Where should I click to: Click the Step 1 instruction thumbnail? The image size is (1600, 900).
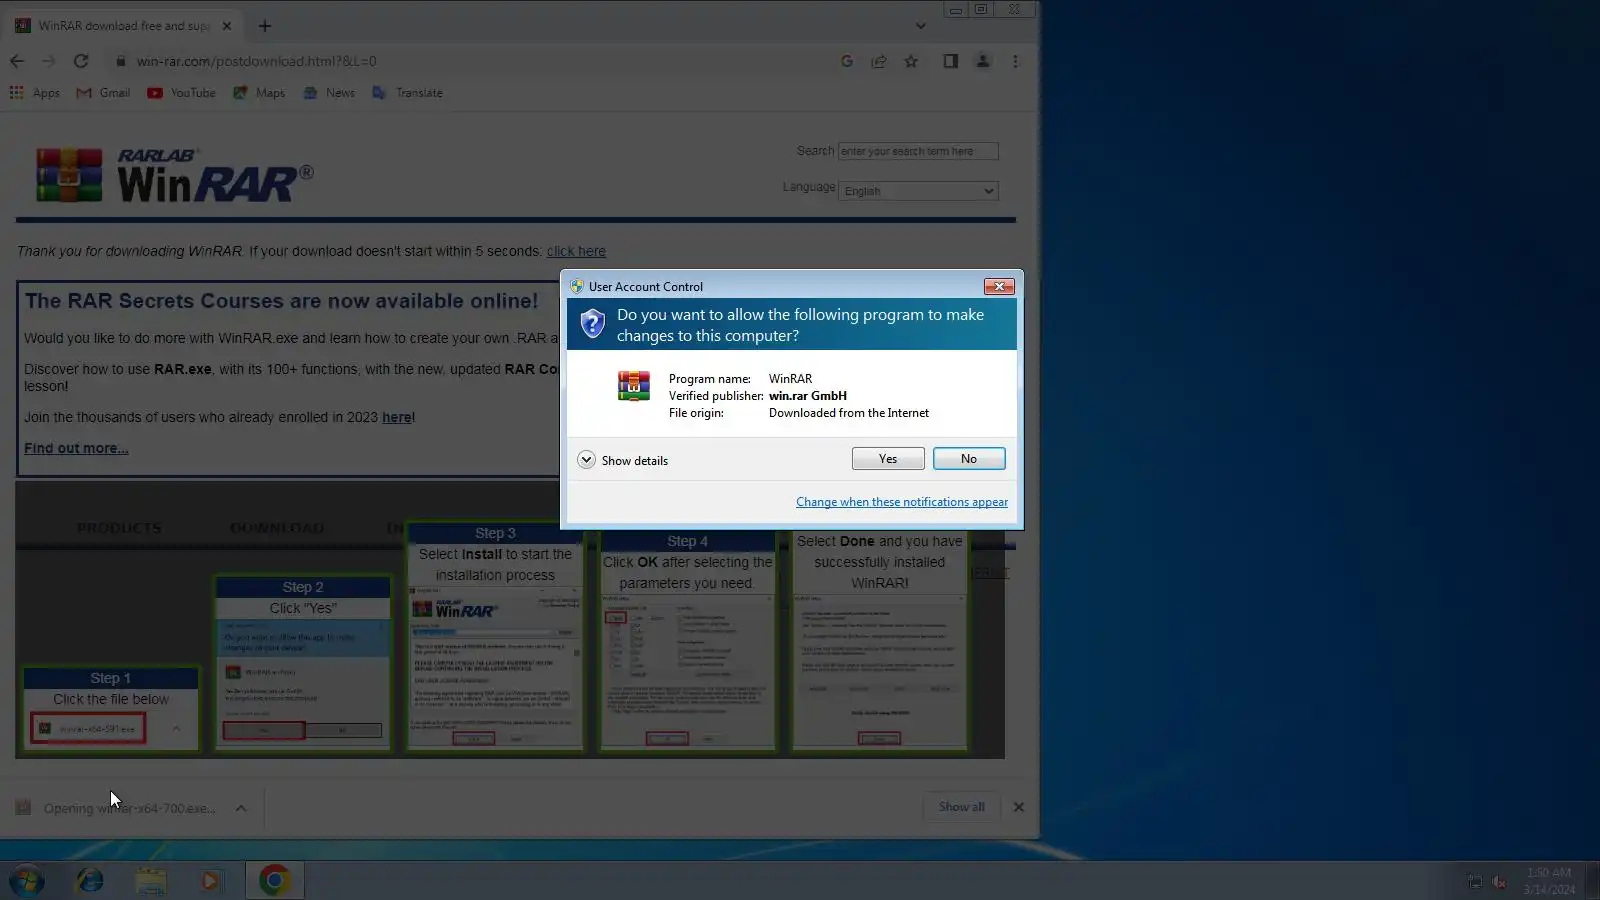point(111,709)
